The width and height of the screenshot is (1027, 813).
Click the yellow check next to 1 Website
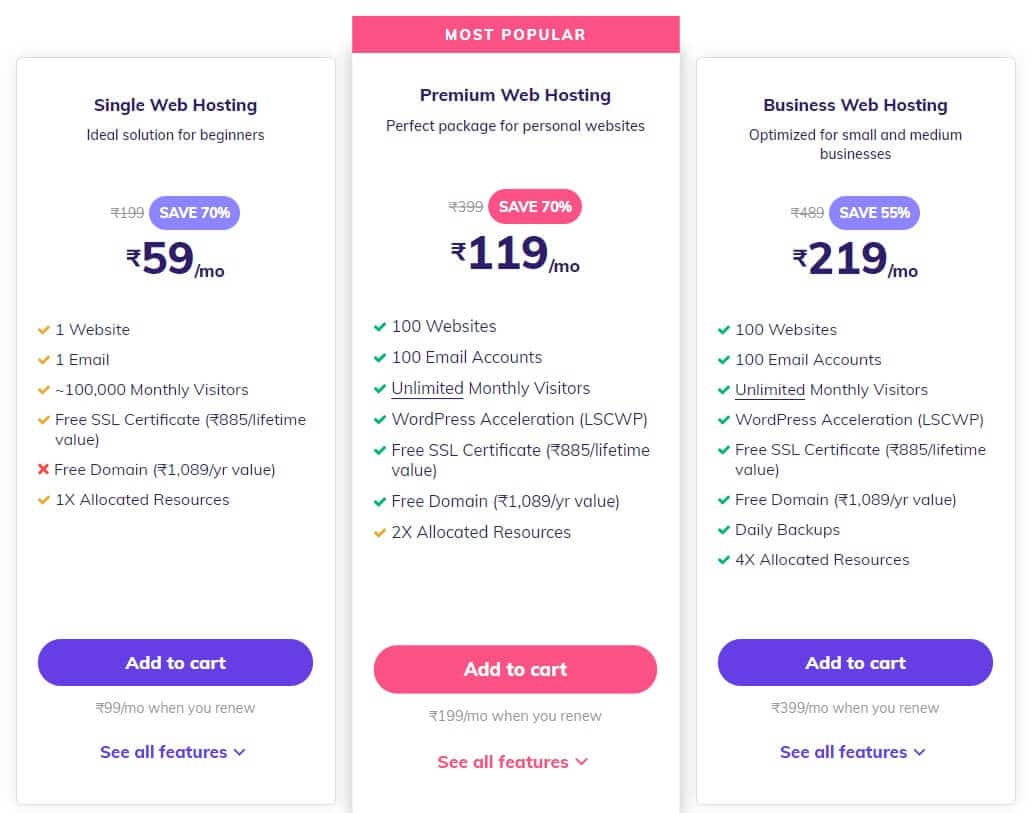(x=44, y=330)
